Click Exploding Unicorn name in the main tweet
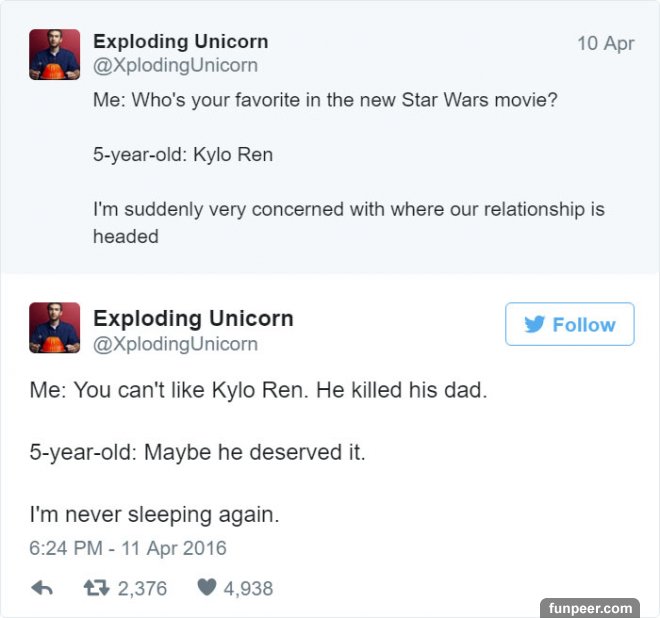Viewport: 660px width, 618px height. 193,318
